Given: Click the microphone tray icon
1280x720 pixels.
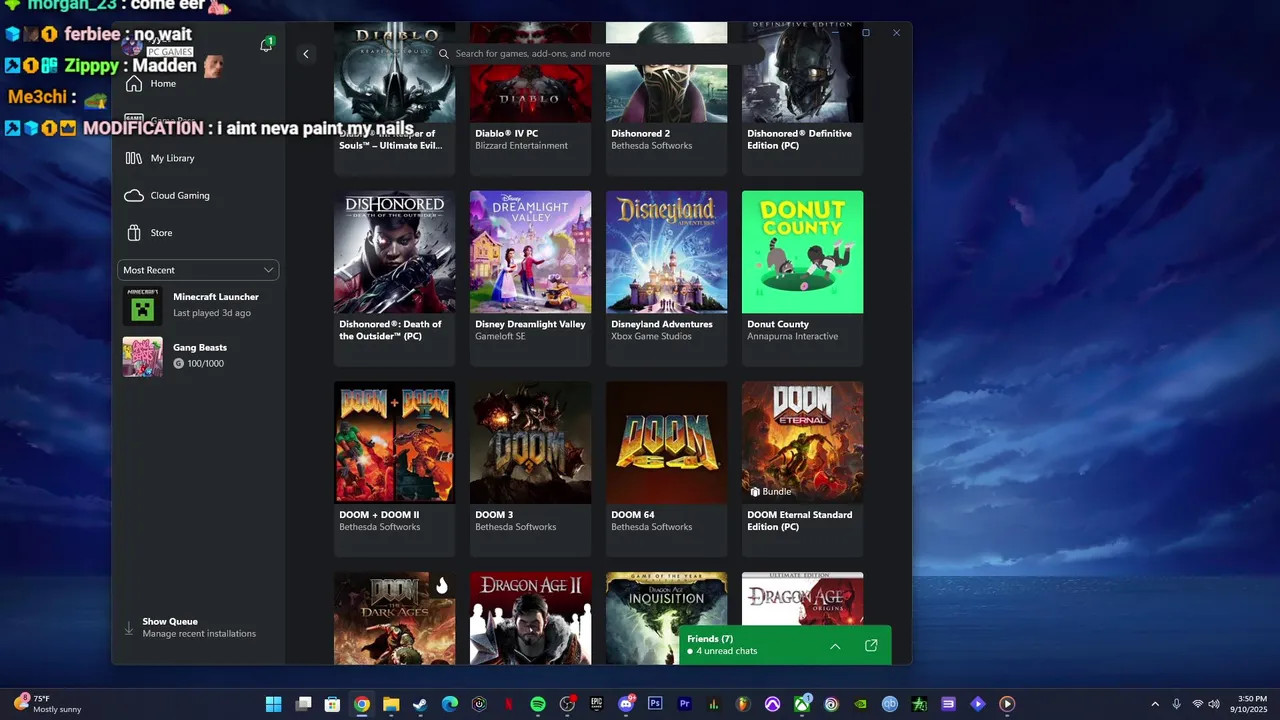Looking at the screenshot, I should [1177, 704].
